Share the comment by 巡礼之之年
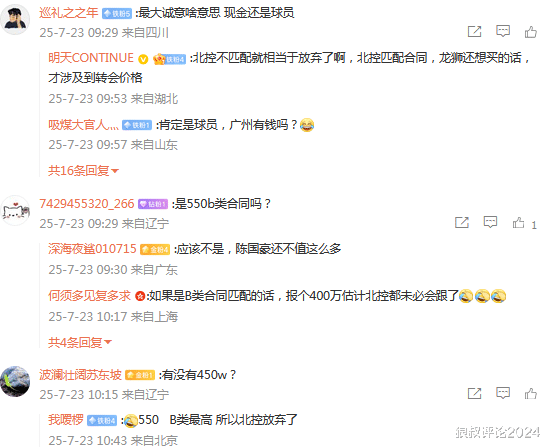Image resolution: width=547 pixels, height=447 pixels. click(474, 32)
